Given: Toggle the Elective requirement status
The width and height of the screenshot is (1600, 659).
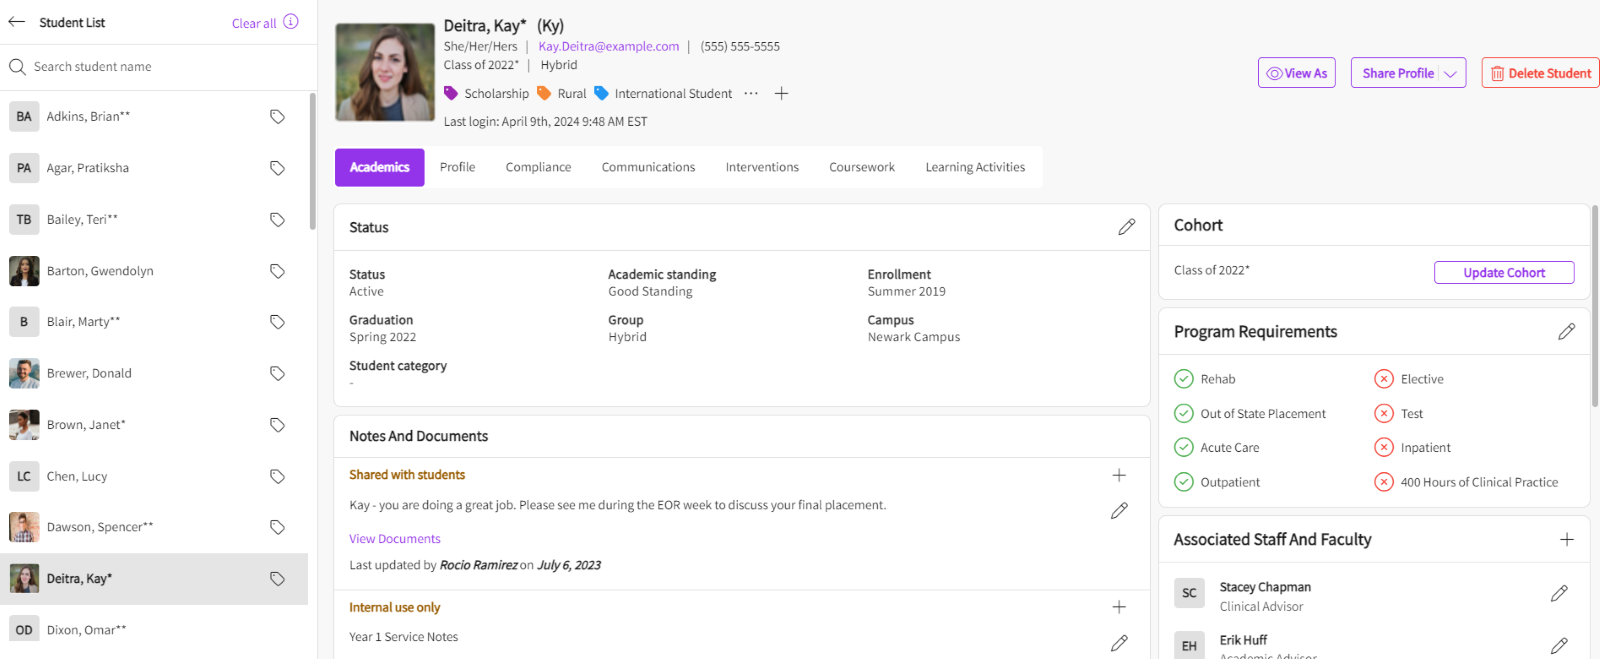Looking at the screenshot, I should pos(1384,379).
